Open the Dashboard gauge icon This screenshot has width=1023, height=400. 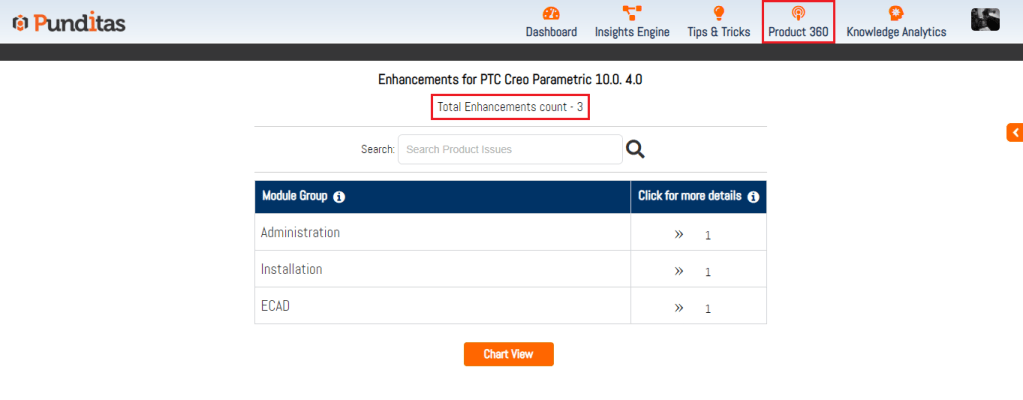[x=551, y=13]
